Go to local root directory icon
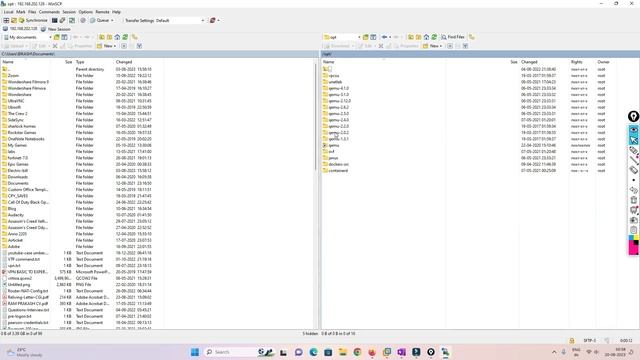Viewport: 640px width, 360px height. click(109, 37)
